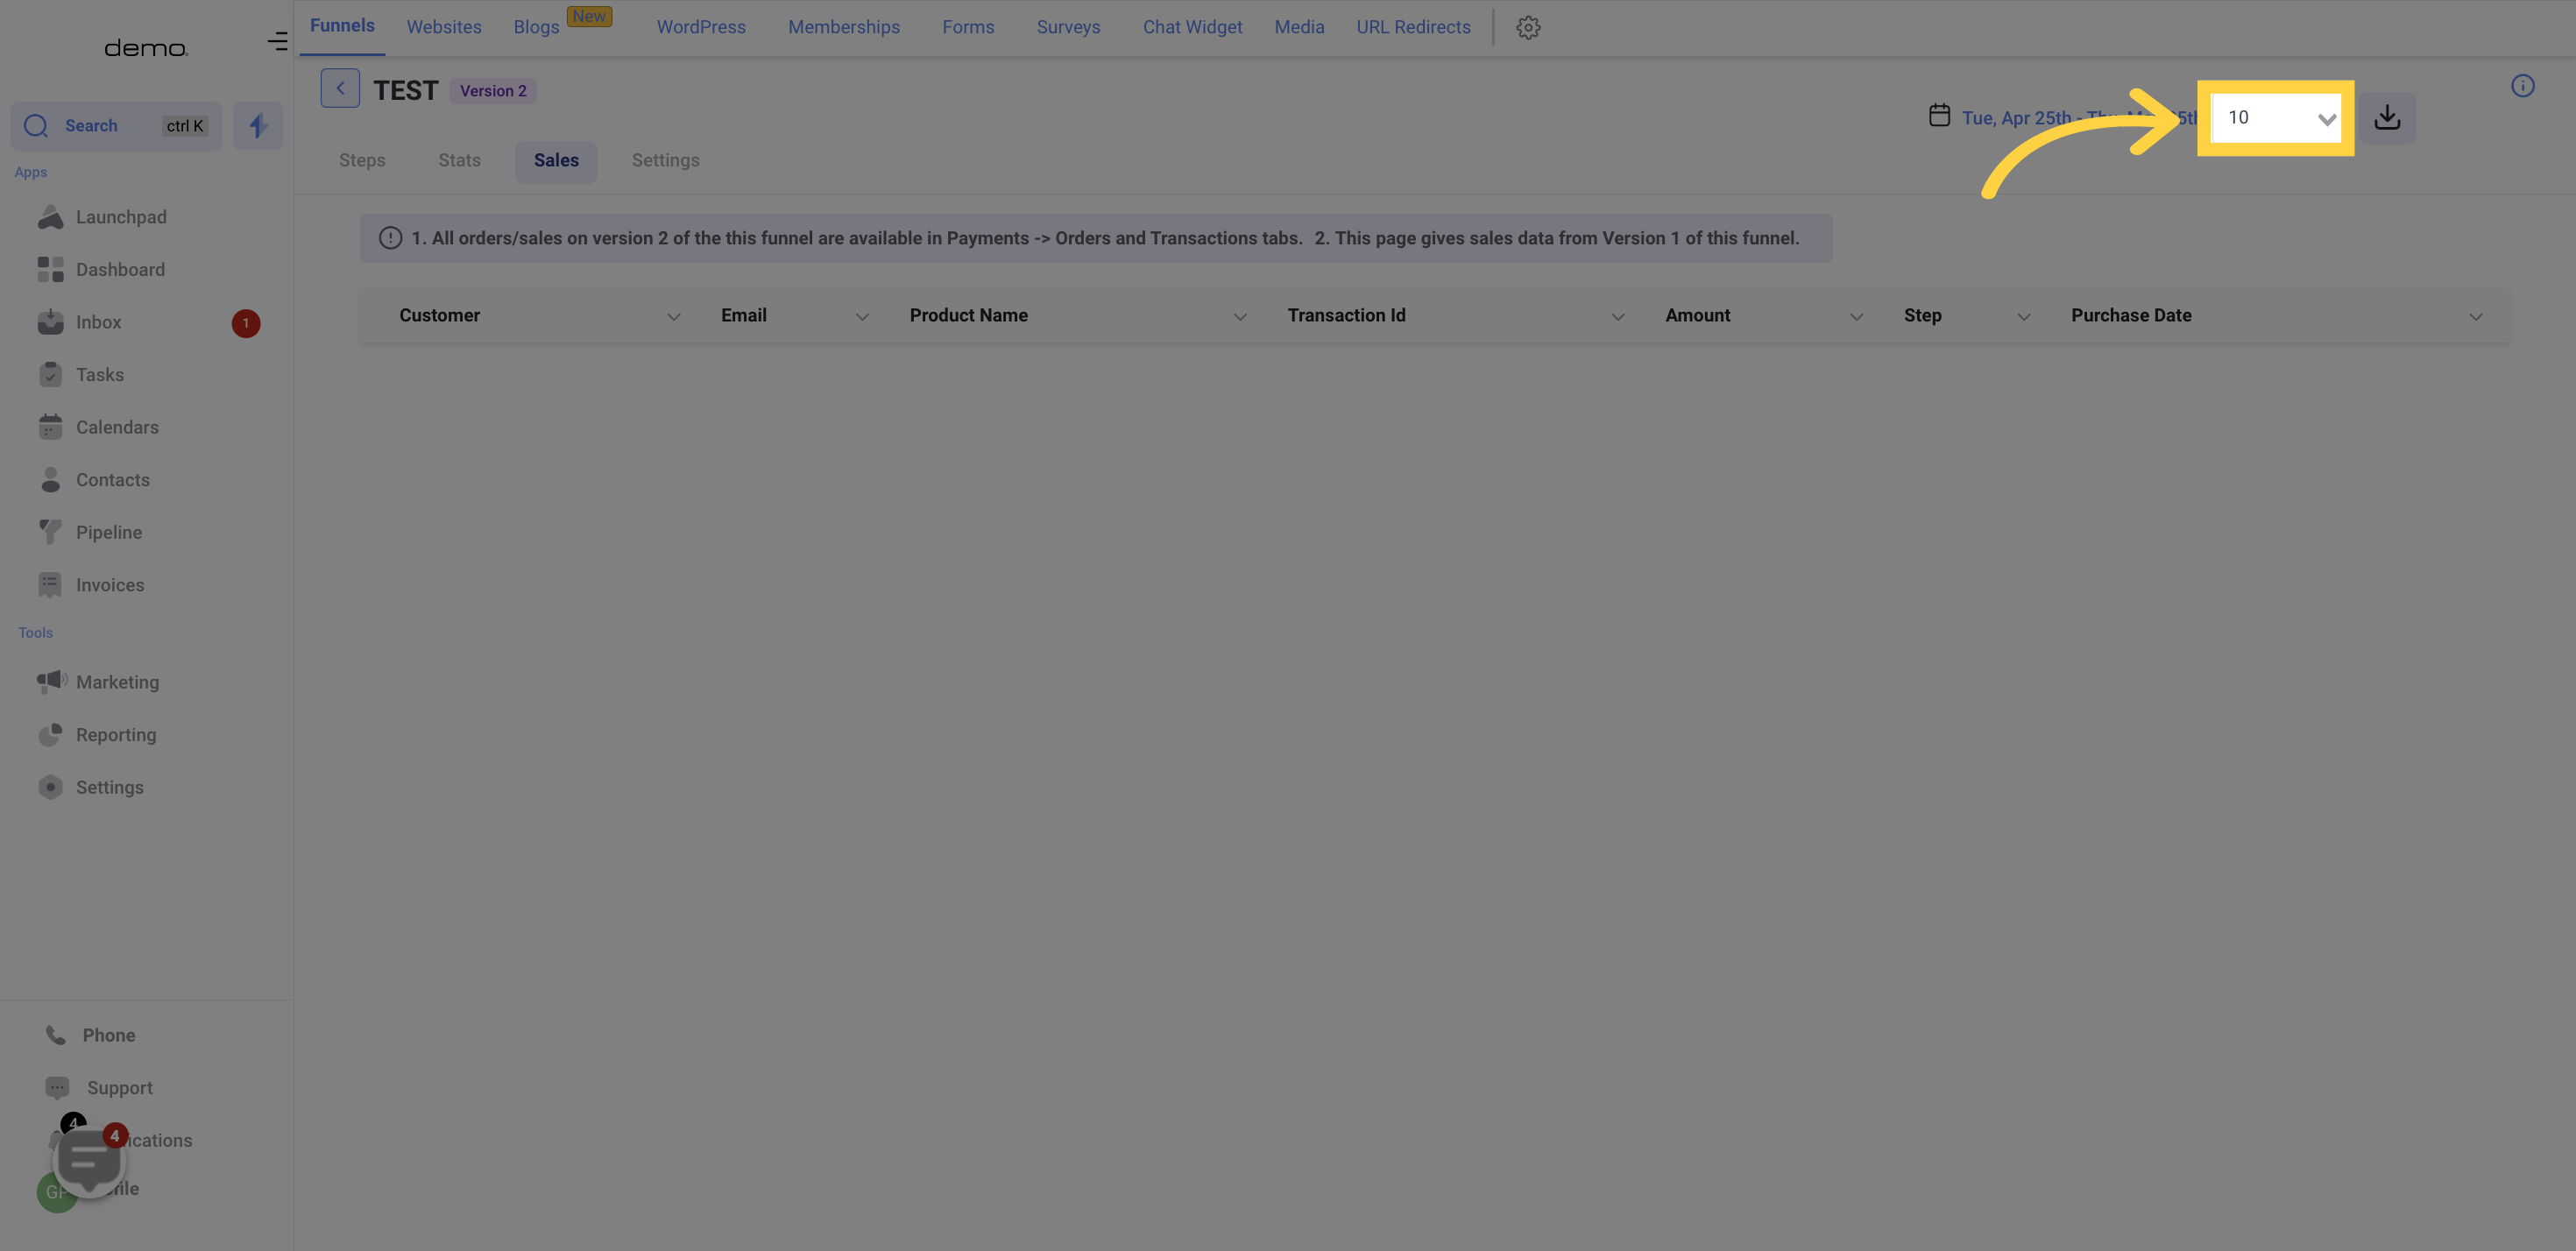Click the Lightning/Quick Actions icon

click(258, 126)
